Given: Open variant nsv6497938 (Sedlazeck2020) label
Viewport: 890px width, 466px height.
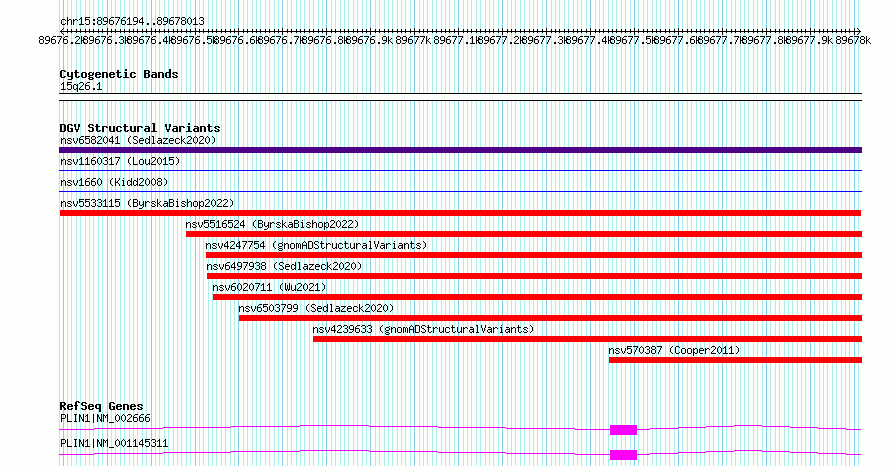Looking at the screenshot, I should click(x=284, y=266).
